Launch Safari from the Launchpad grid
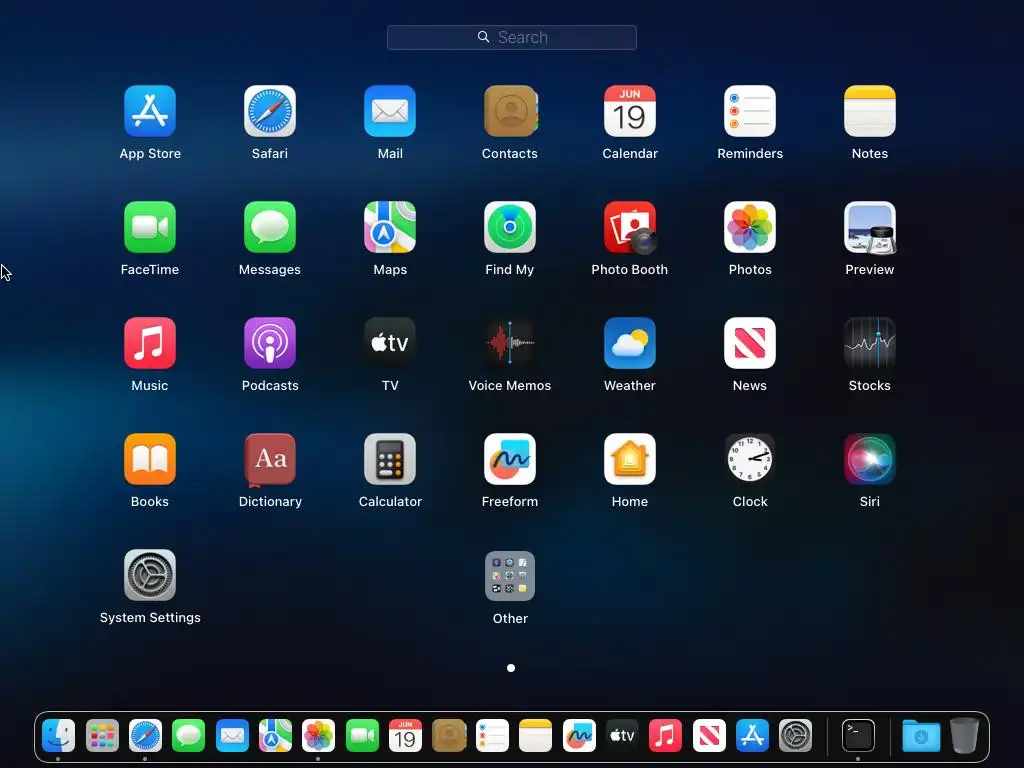This screenshot has width=1024, height=768. [270, 111]
